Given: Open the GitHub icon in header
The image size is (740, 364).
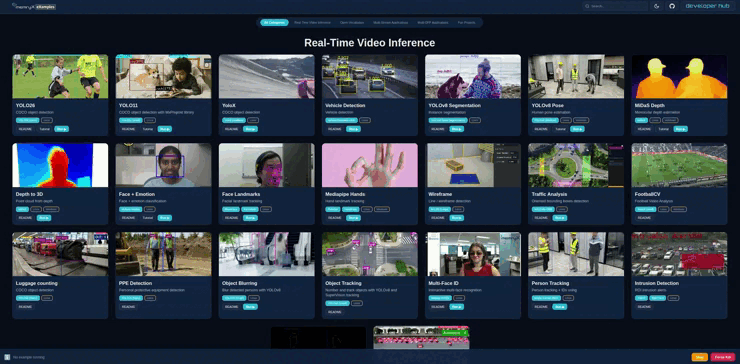Looking at the screenshot, I should click(673, 6).
